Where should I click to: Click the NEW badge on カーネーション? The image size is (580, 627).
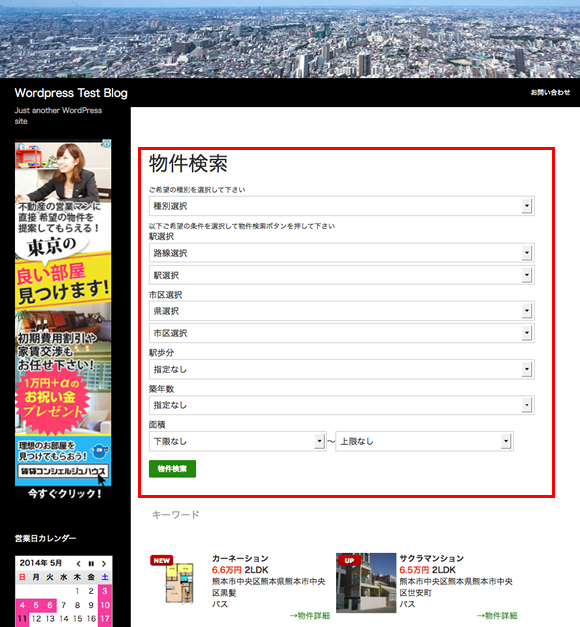(162, 560)
